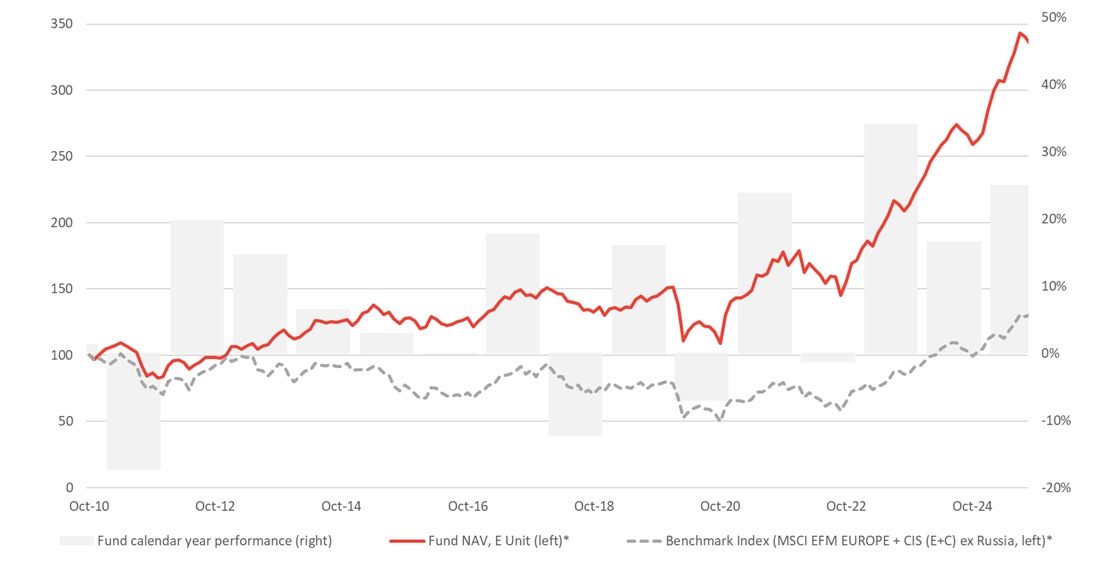This screenshot has width=1113, height=585.
Task: Click the 50% label on the right axis
Action: [1054, 18]
